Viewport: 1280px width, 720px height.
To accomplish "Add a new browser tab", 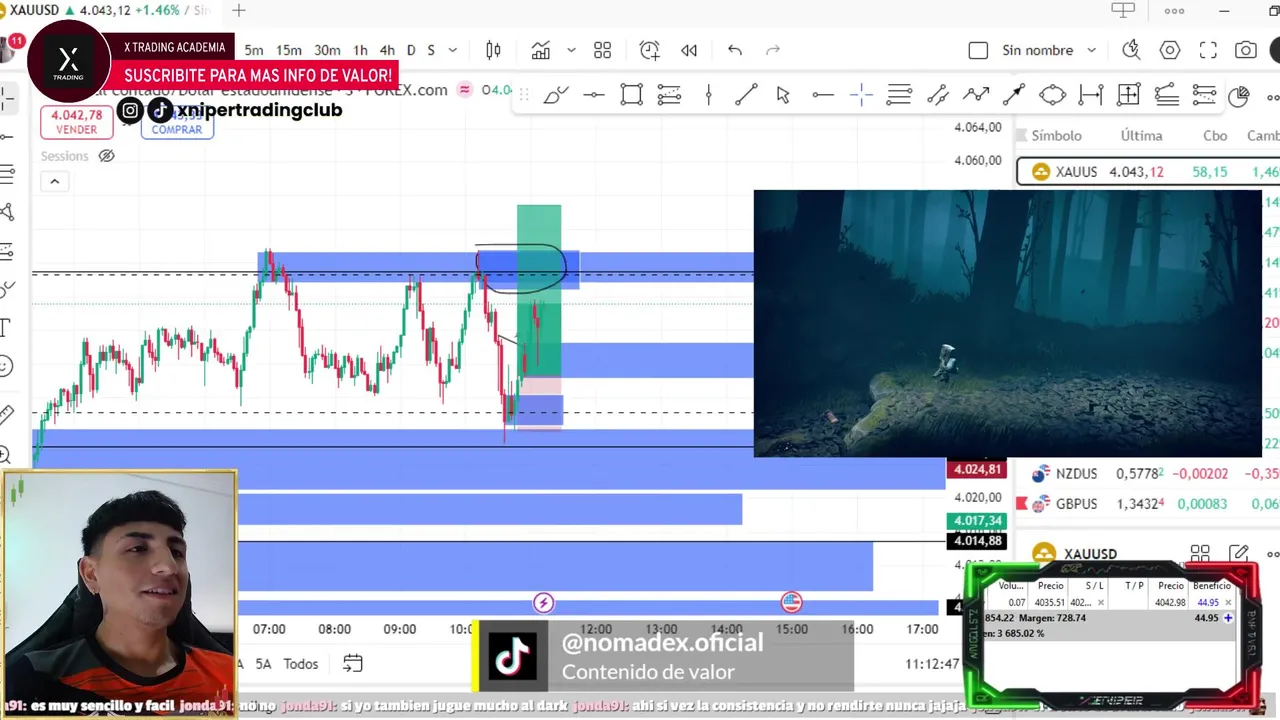I will coord(238,10).
